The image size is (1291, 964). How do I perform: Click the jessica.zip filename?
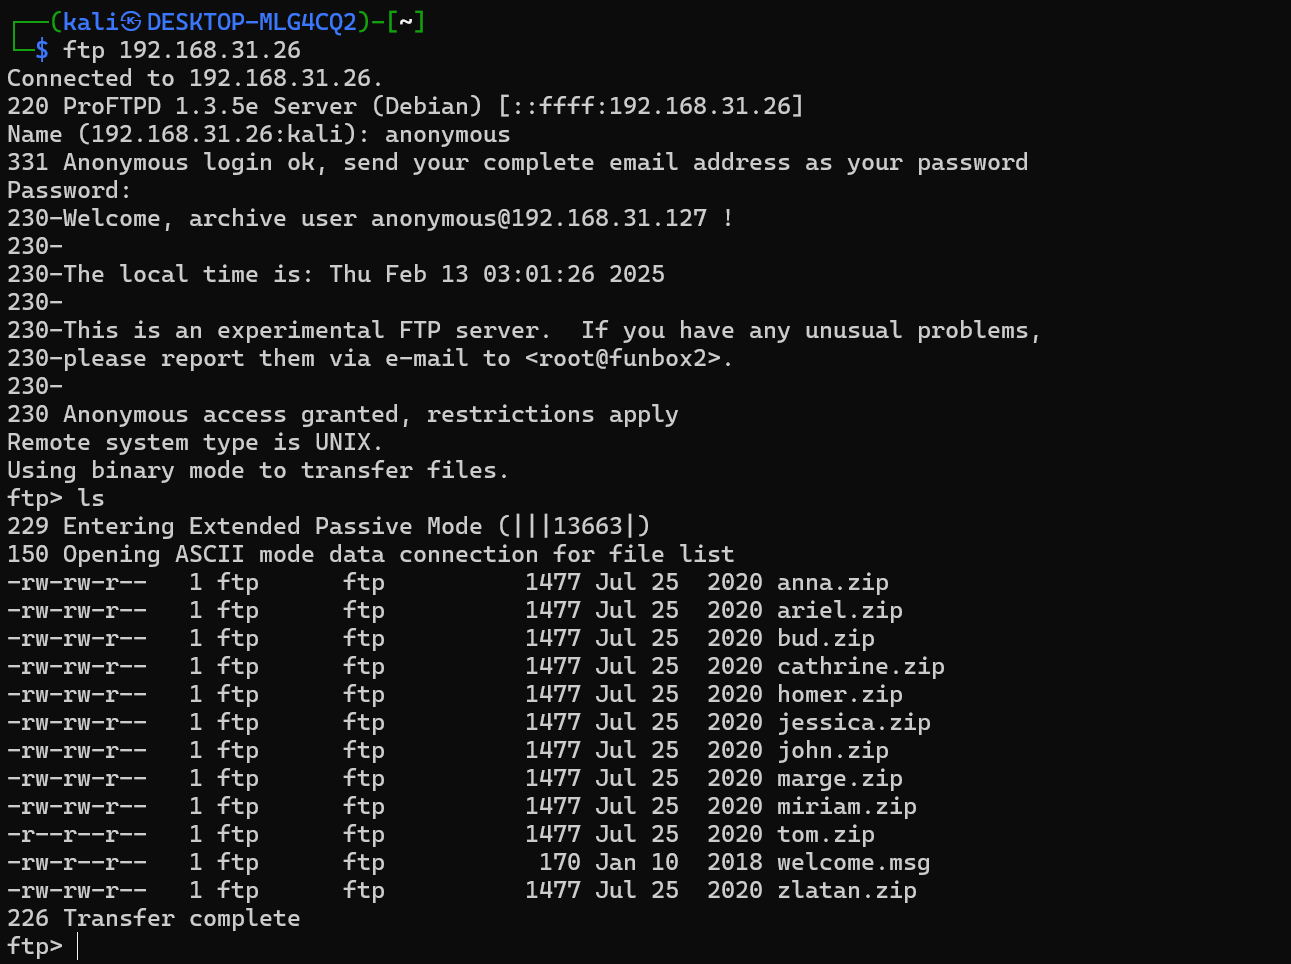853,722
